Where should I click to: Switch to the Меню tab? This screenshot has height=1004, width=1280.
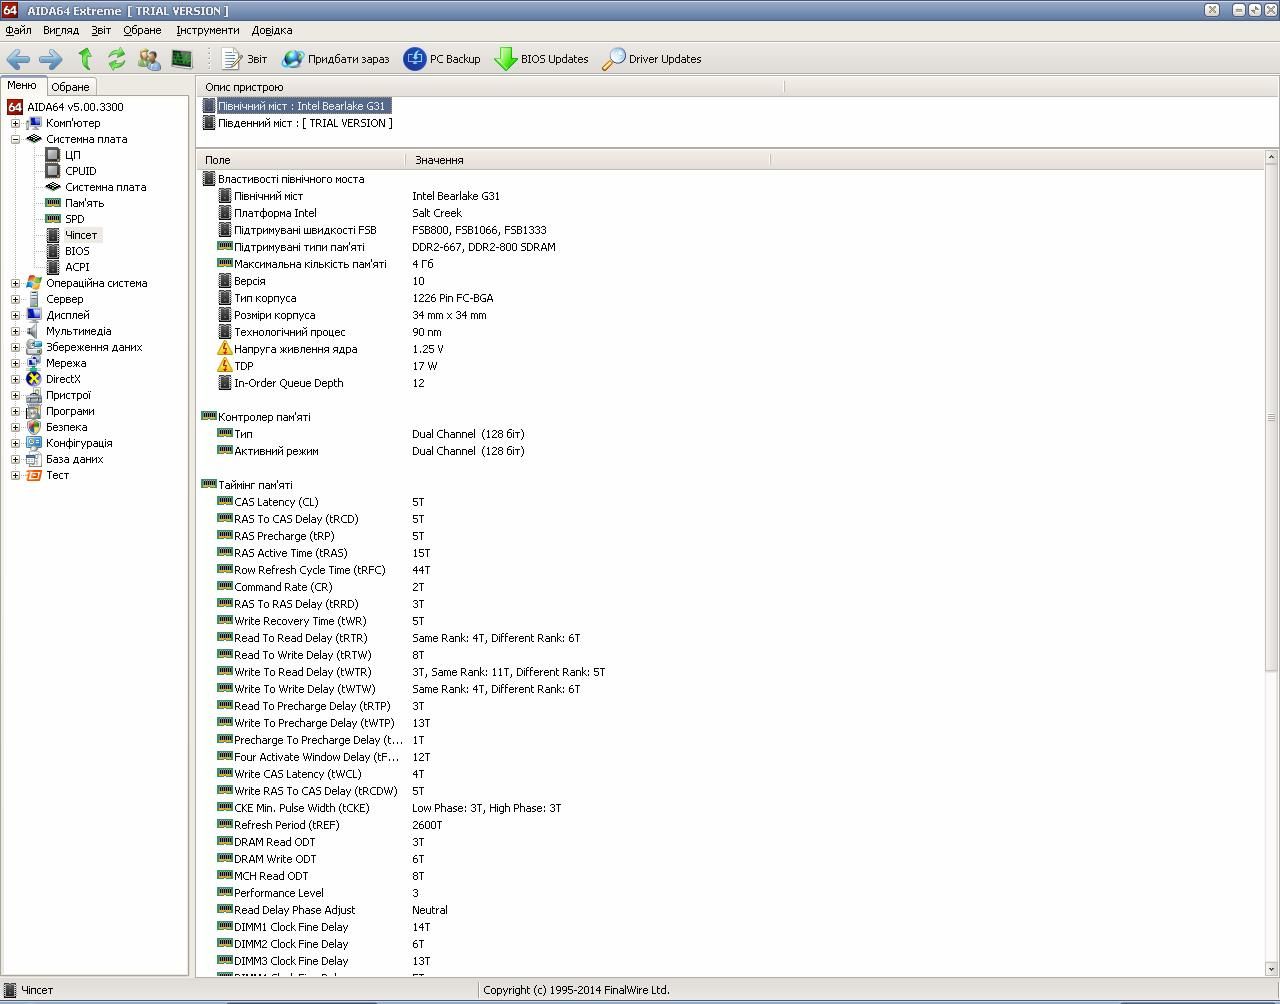pos(21,86)
